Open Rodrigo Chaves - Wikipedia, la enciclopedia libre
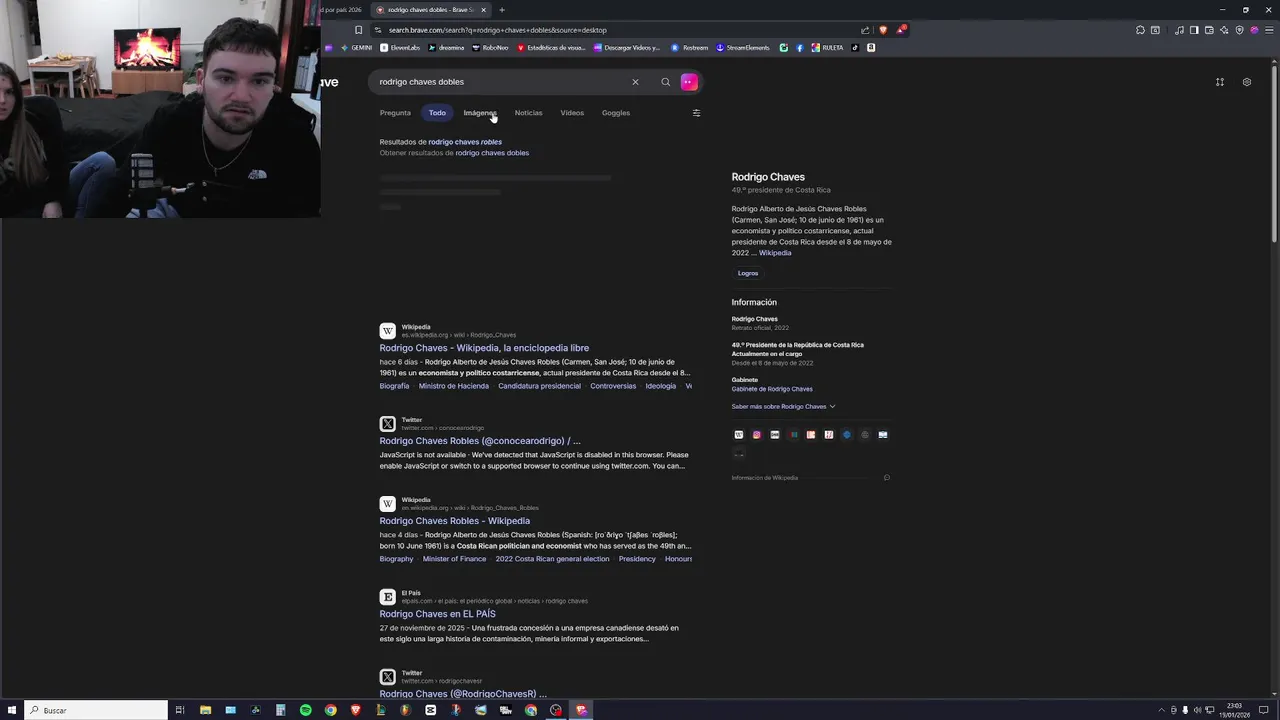Viewport: 1280px width, 720px height. (484, 348)
